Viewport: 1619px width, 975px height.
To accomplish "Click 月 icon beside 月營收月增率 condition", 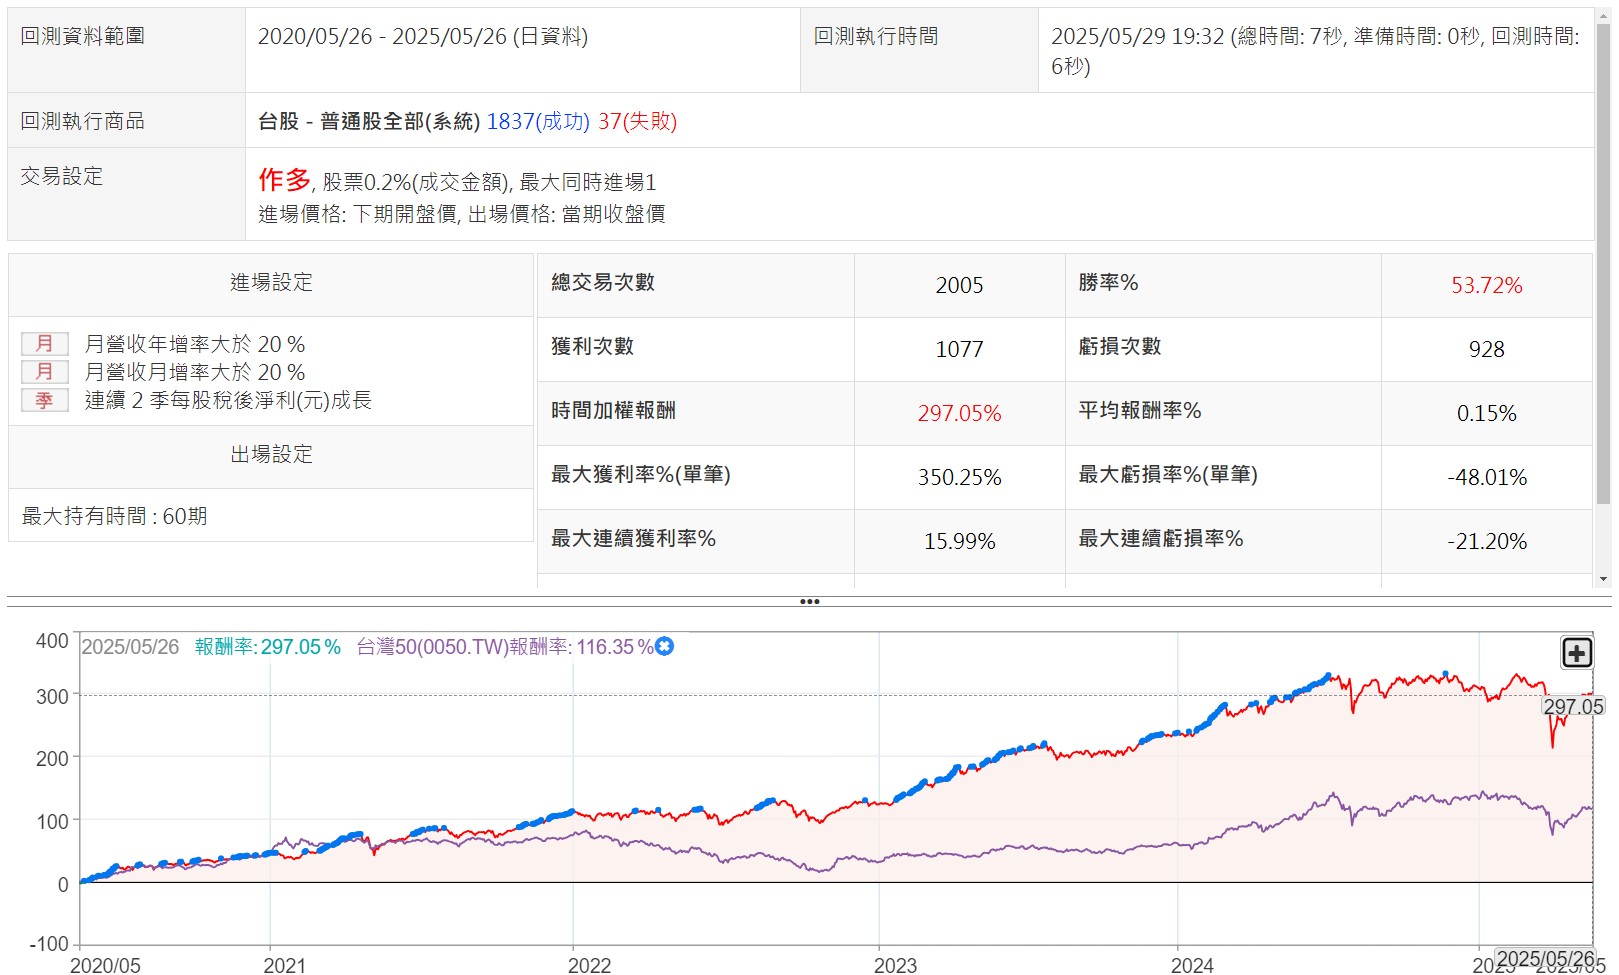I will click(45, 372).
